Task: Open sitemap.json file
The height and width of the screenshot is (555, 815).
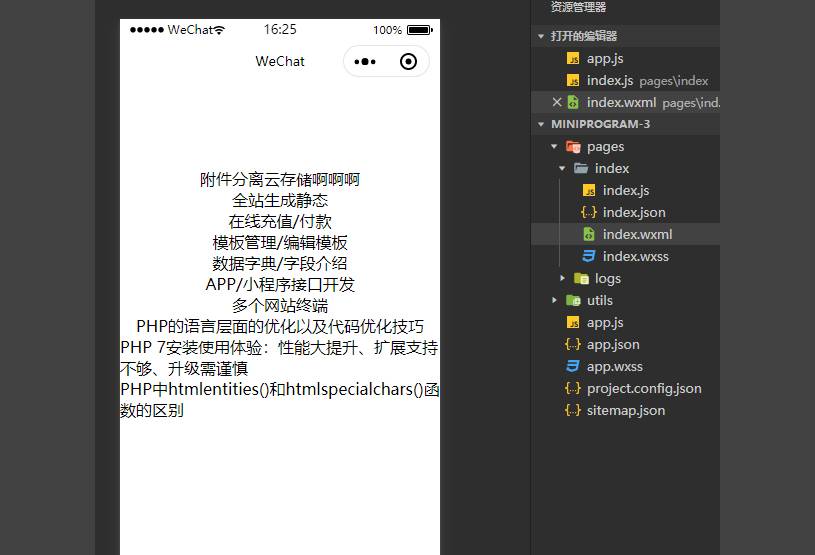Action: click(625, 410)
